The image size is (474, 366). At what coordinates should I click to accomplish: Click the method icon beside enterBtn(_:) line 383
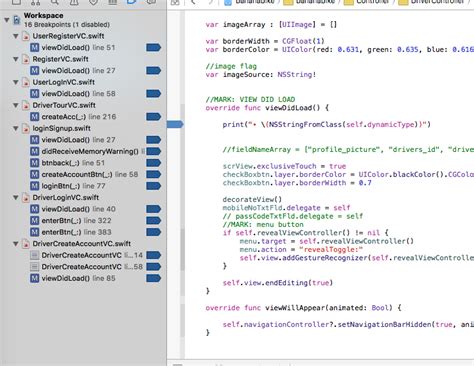(35, 232)
